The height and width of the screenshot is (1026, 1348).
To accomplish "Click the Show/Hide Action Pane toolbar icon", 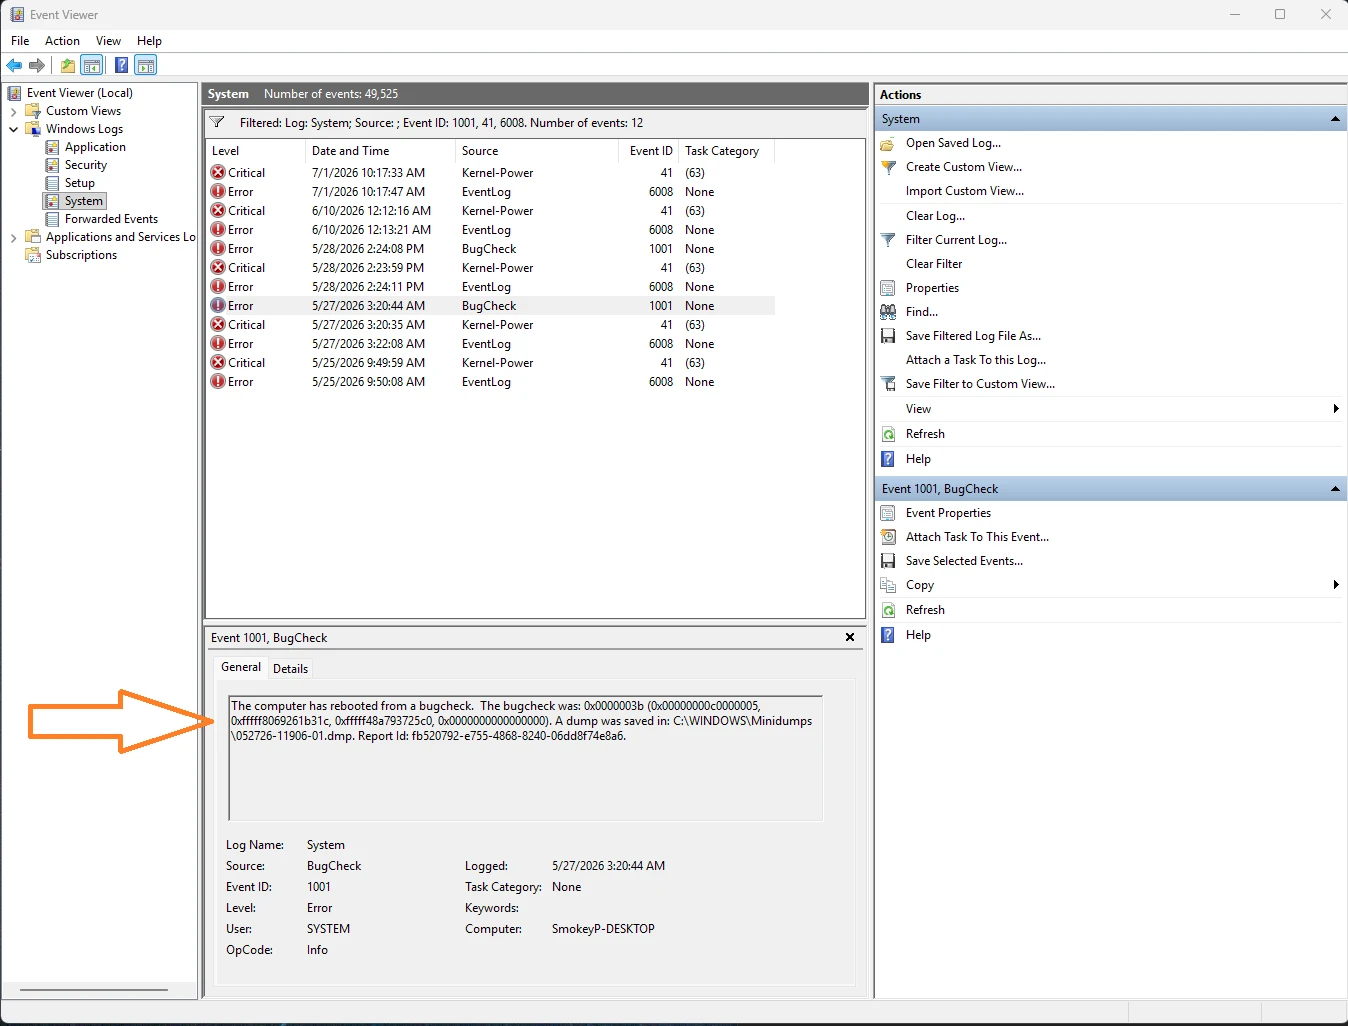I will (146, 65).
